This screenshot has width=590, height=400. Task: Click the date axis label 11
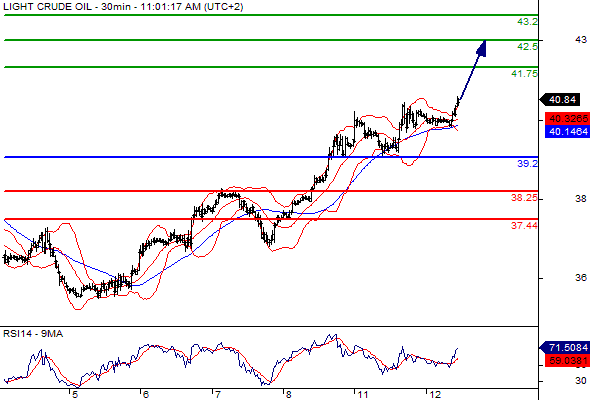pos(362,395)
